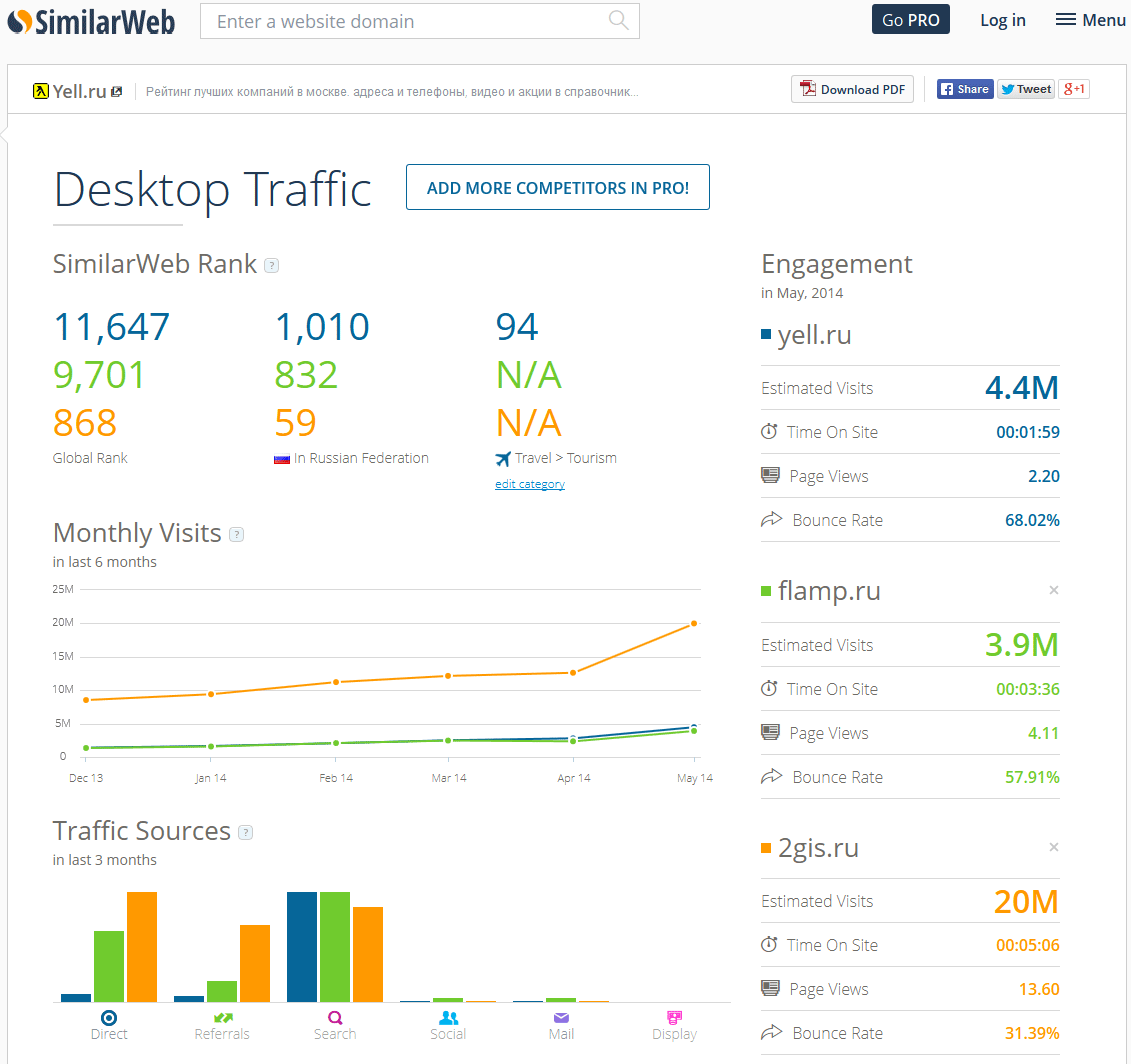Click the SimilarWeb logo

point(92,22)
